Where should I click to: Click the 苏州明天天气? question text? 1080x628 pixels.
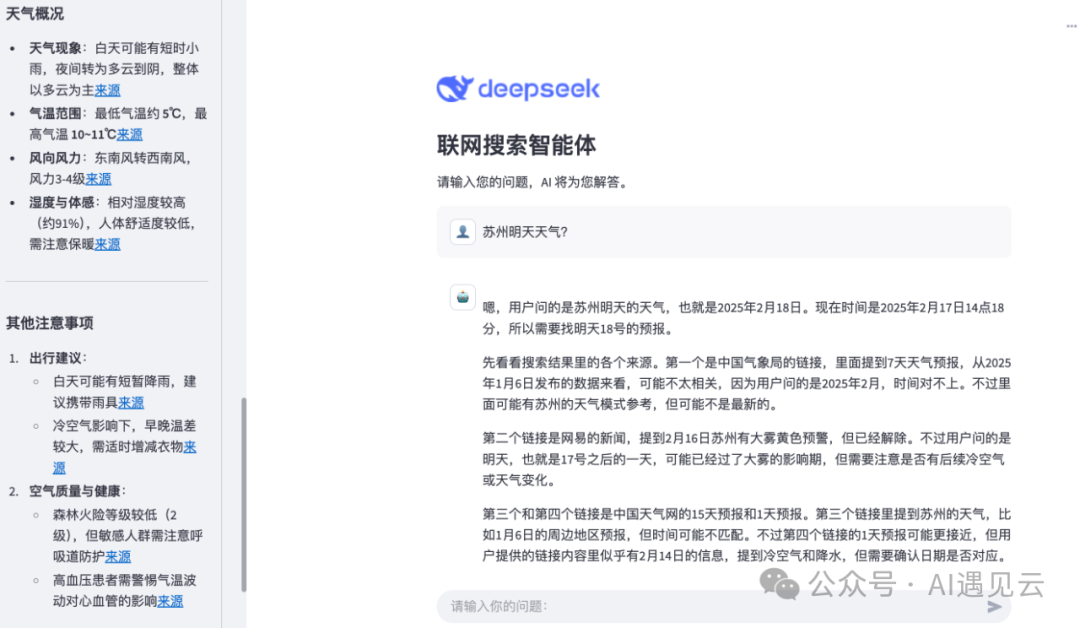(525, 232)
